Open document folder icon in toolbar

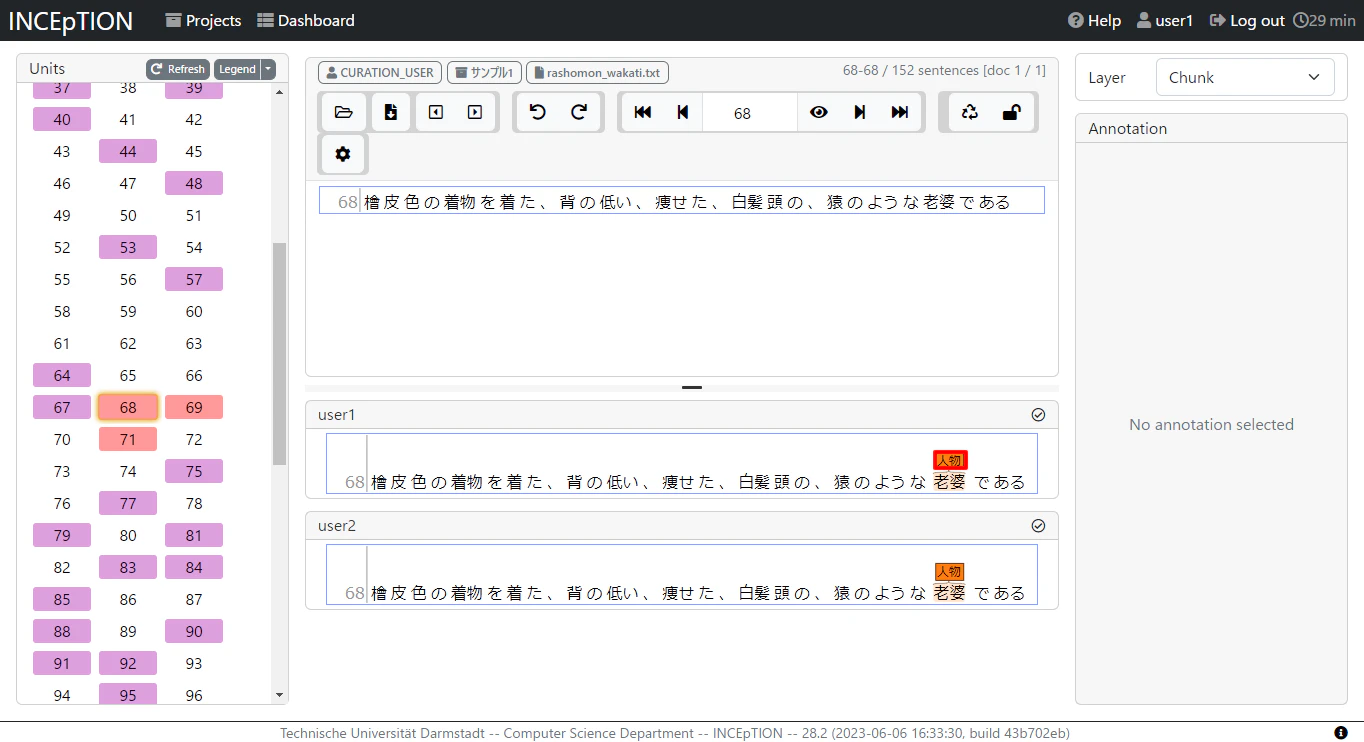point(343,112)
